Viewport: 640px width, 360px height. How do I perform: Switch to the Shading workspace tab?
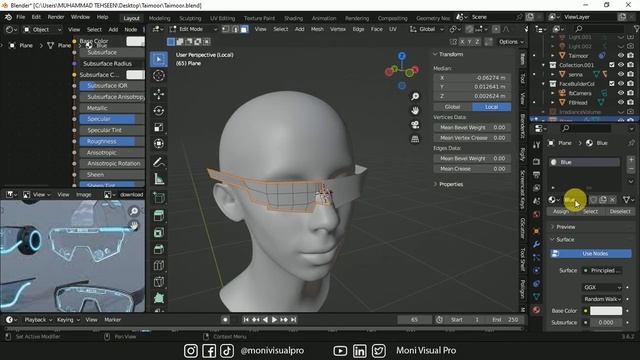(x=293, y=18)
